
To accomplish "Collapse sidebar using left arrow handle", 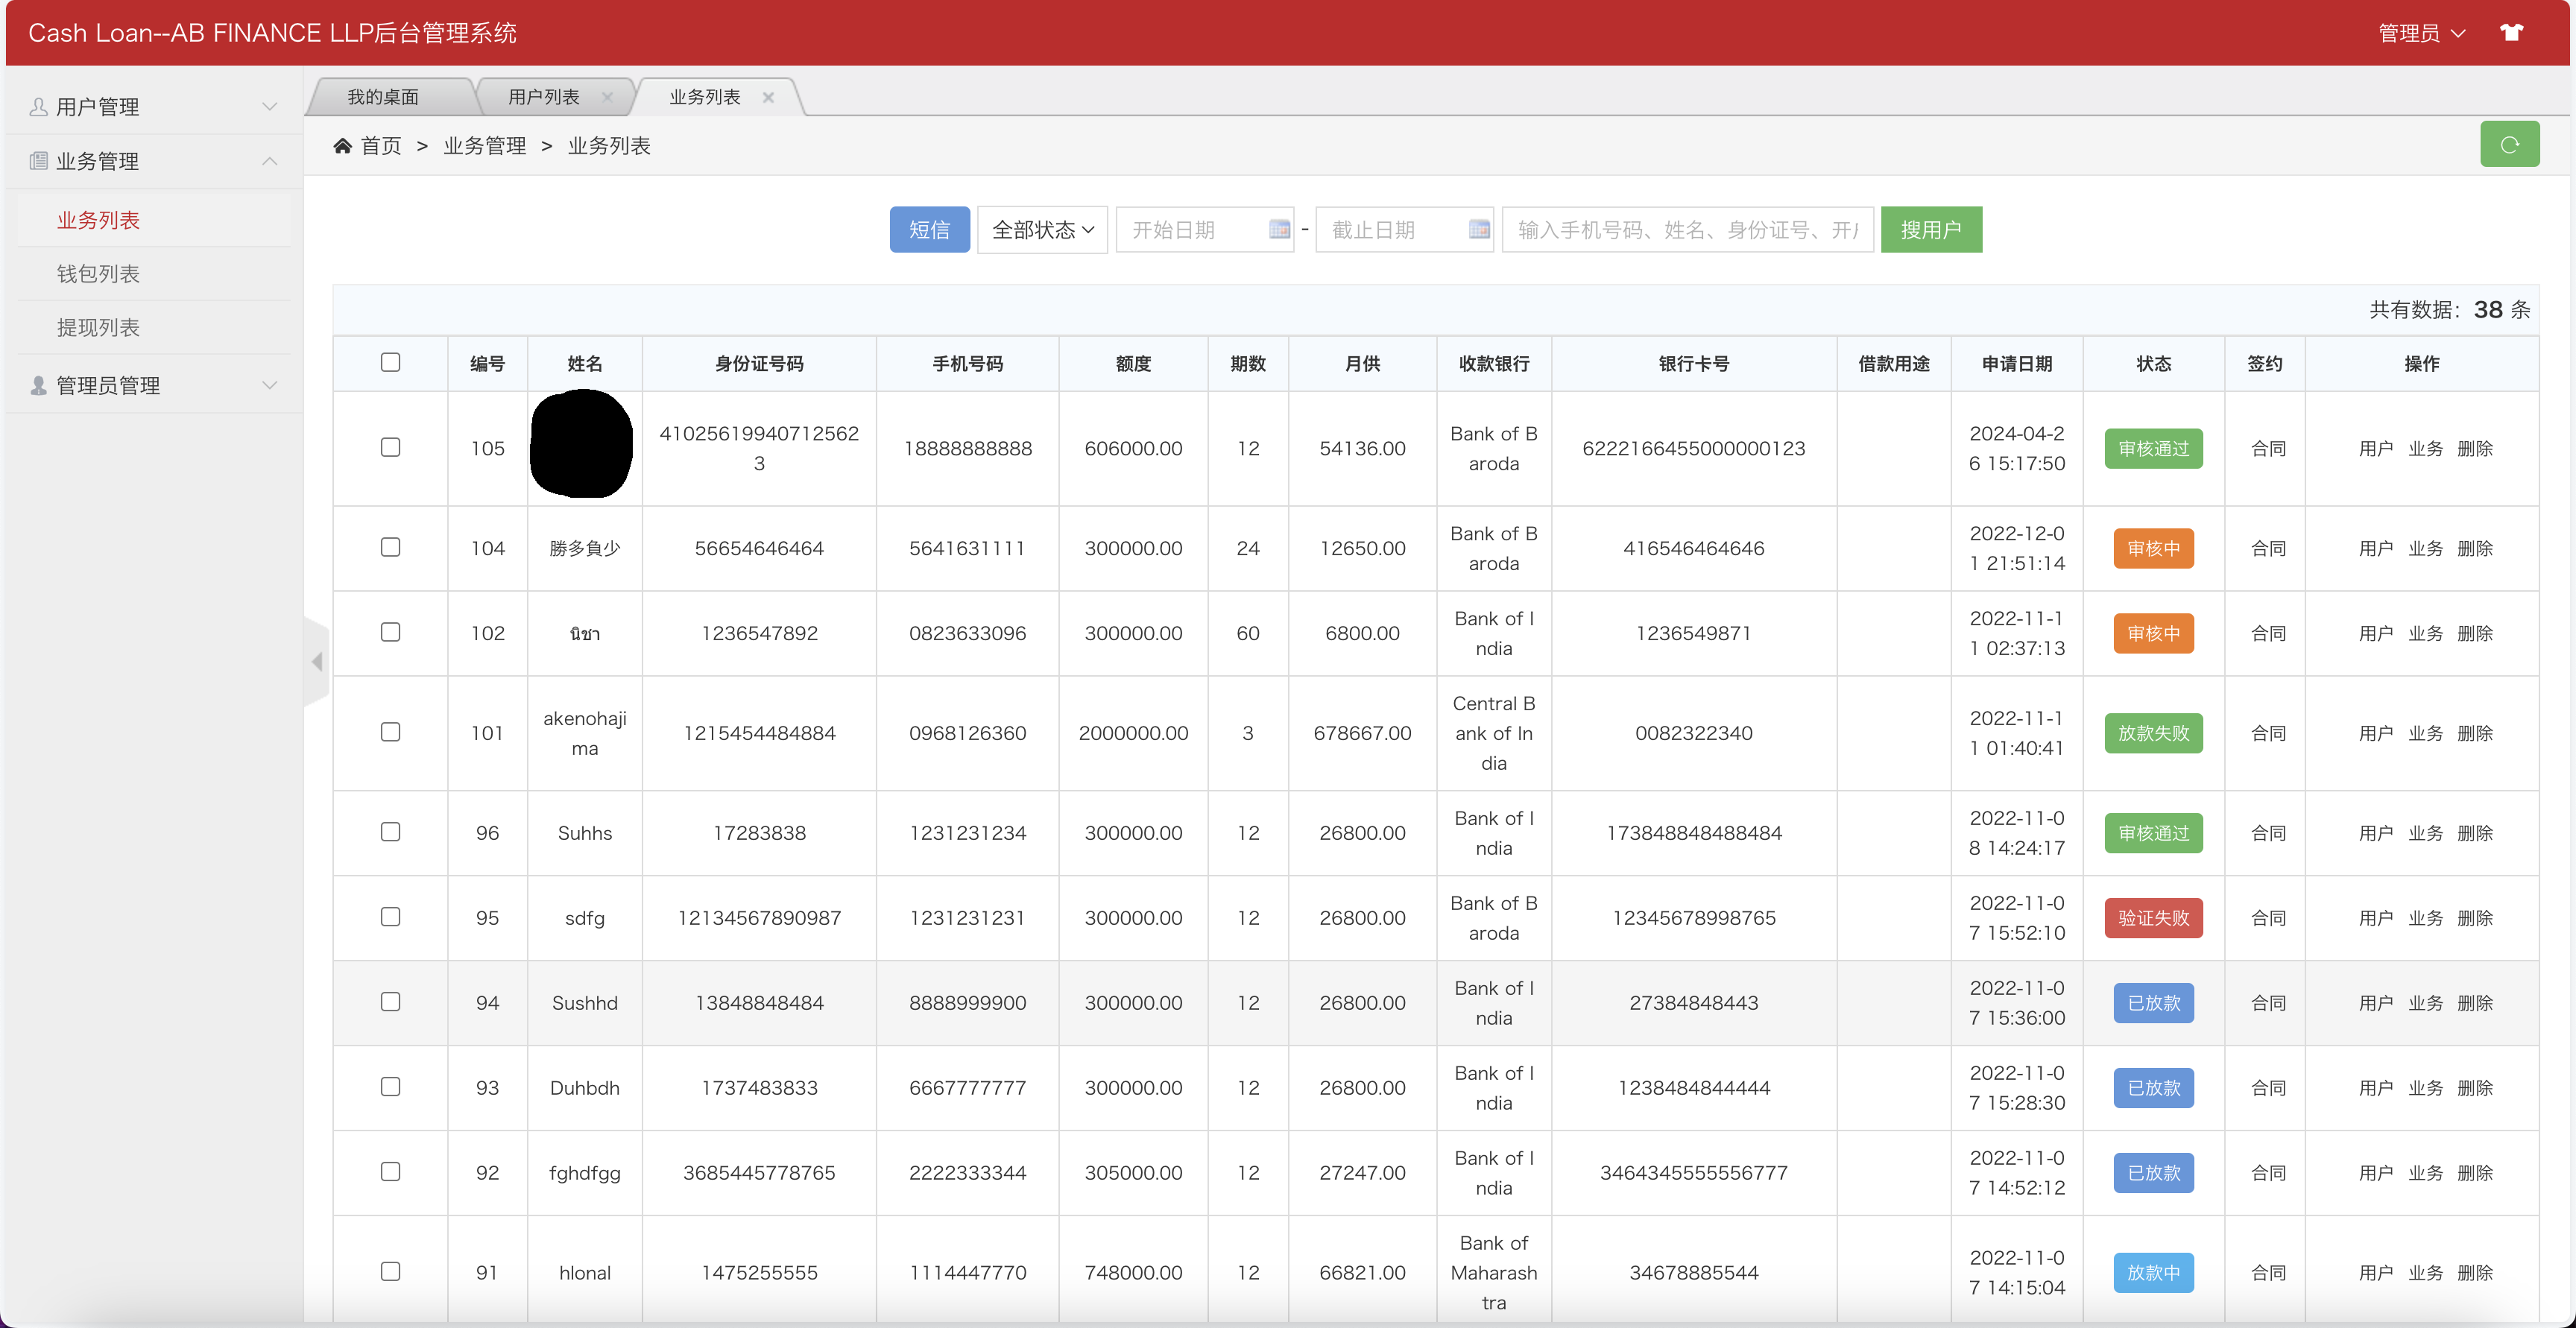I will pos(317,661).
